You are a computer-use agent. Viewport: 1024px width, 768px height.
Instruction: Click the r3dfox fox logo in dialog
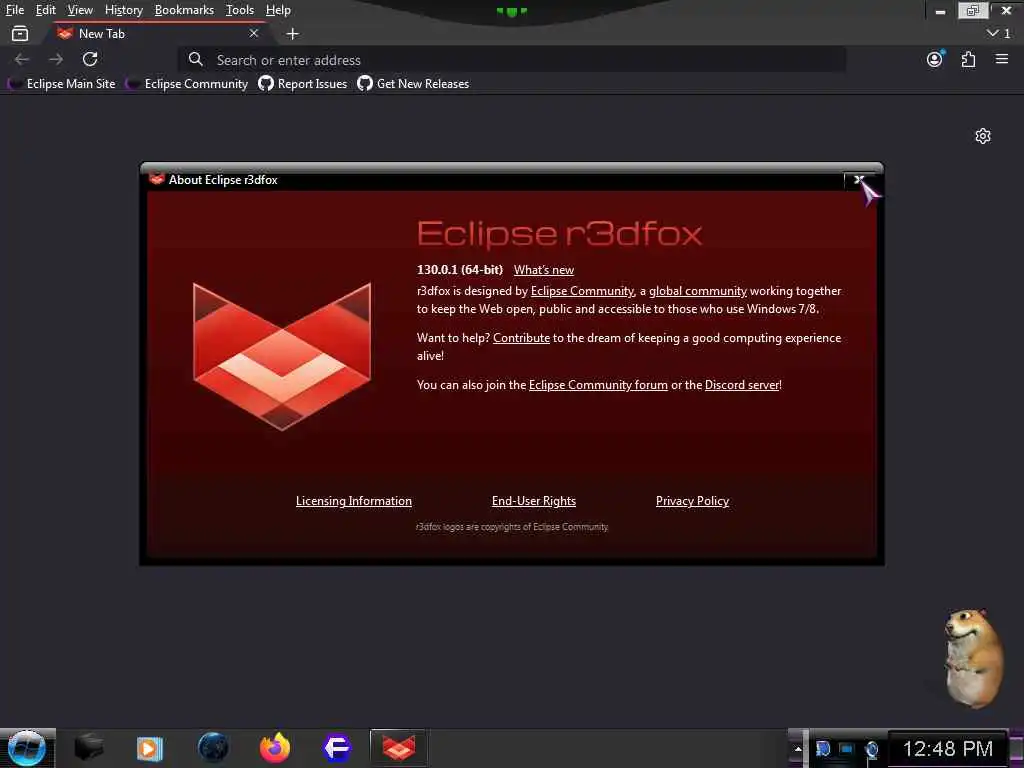click(282, 356)
